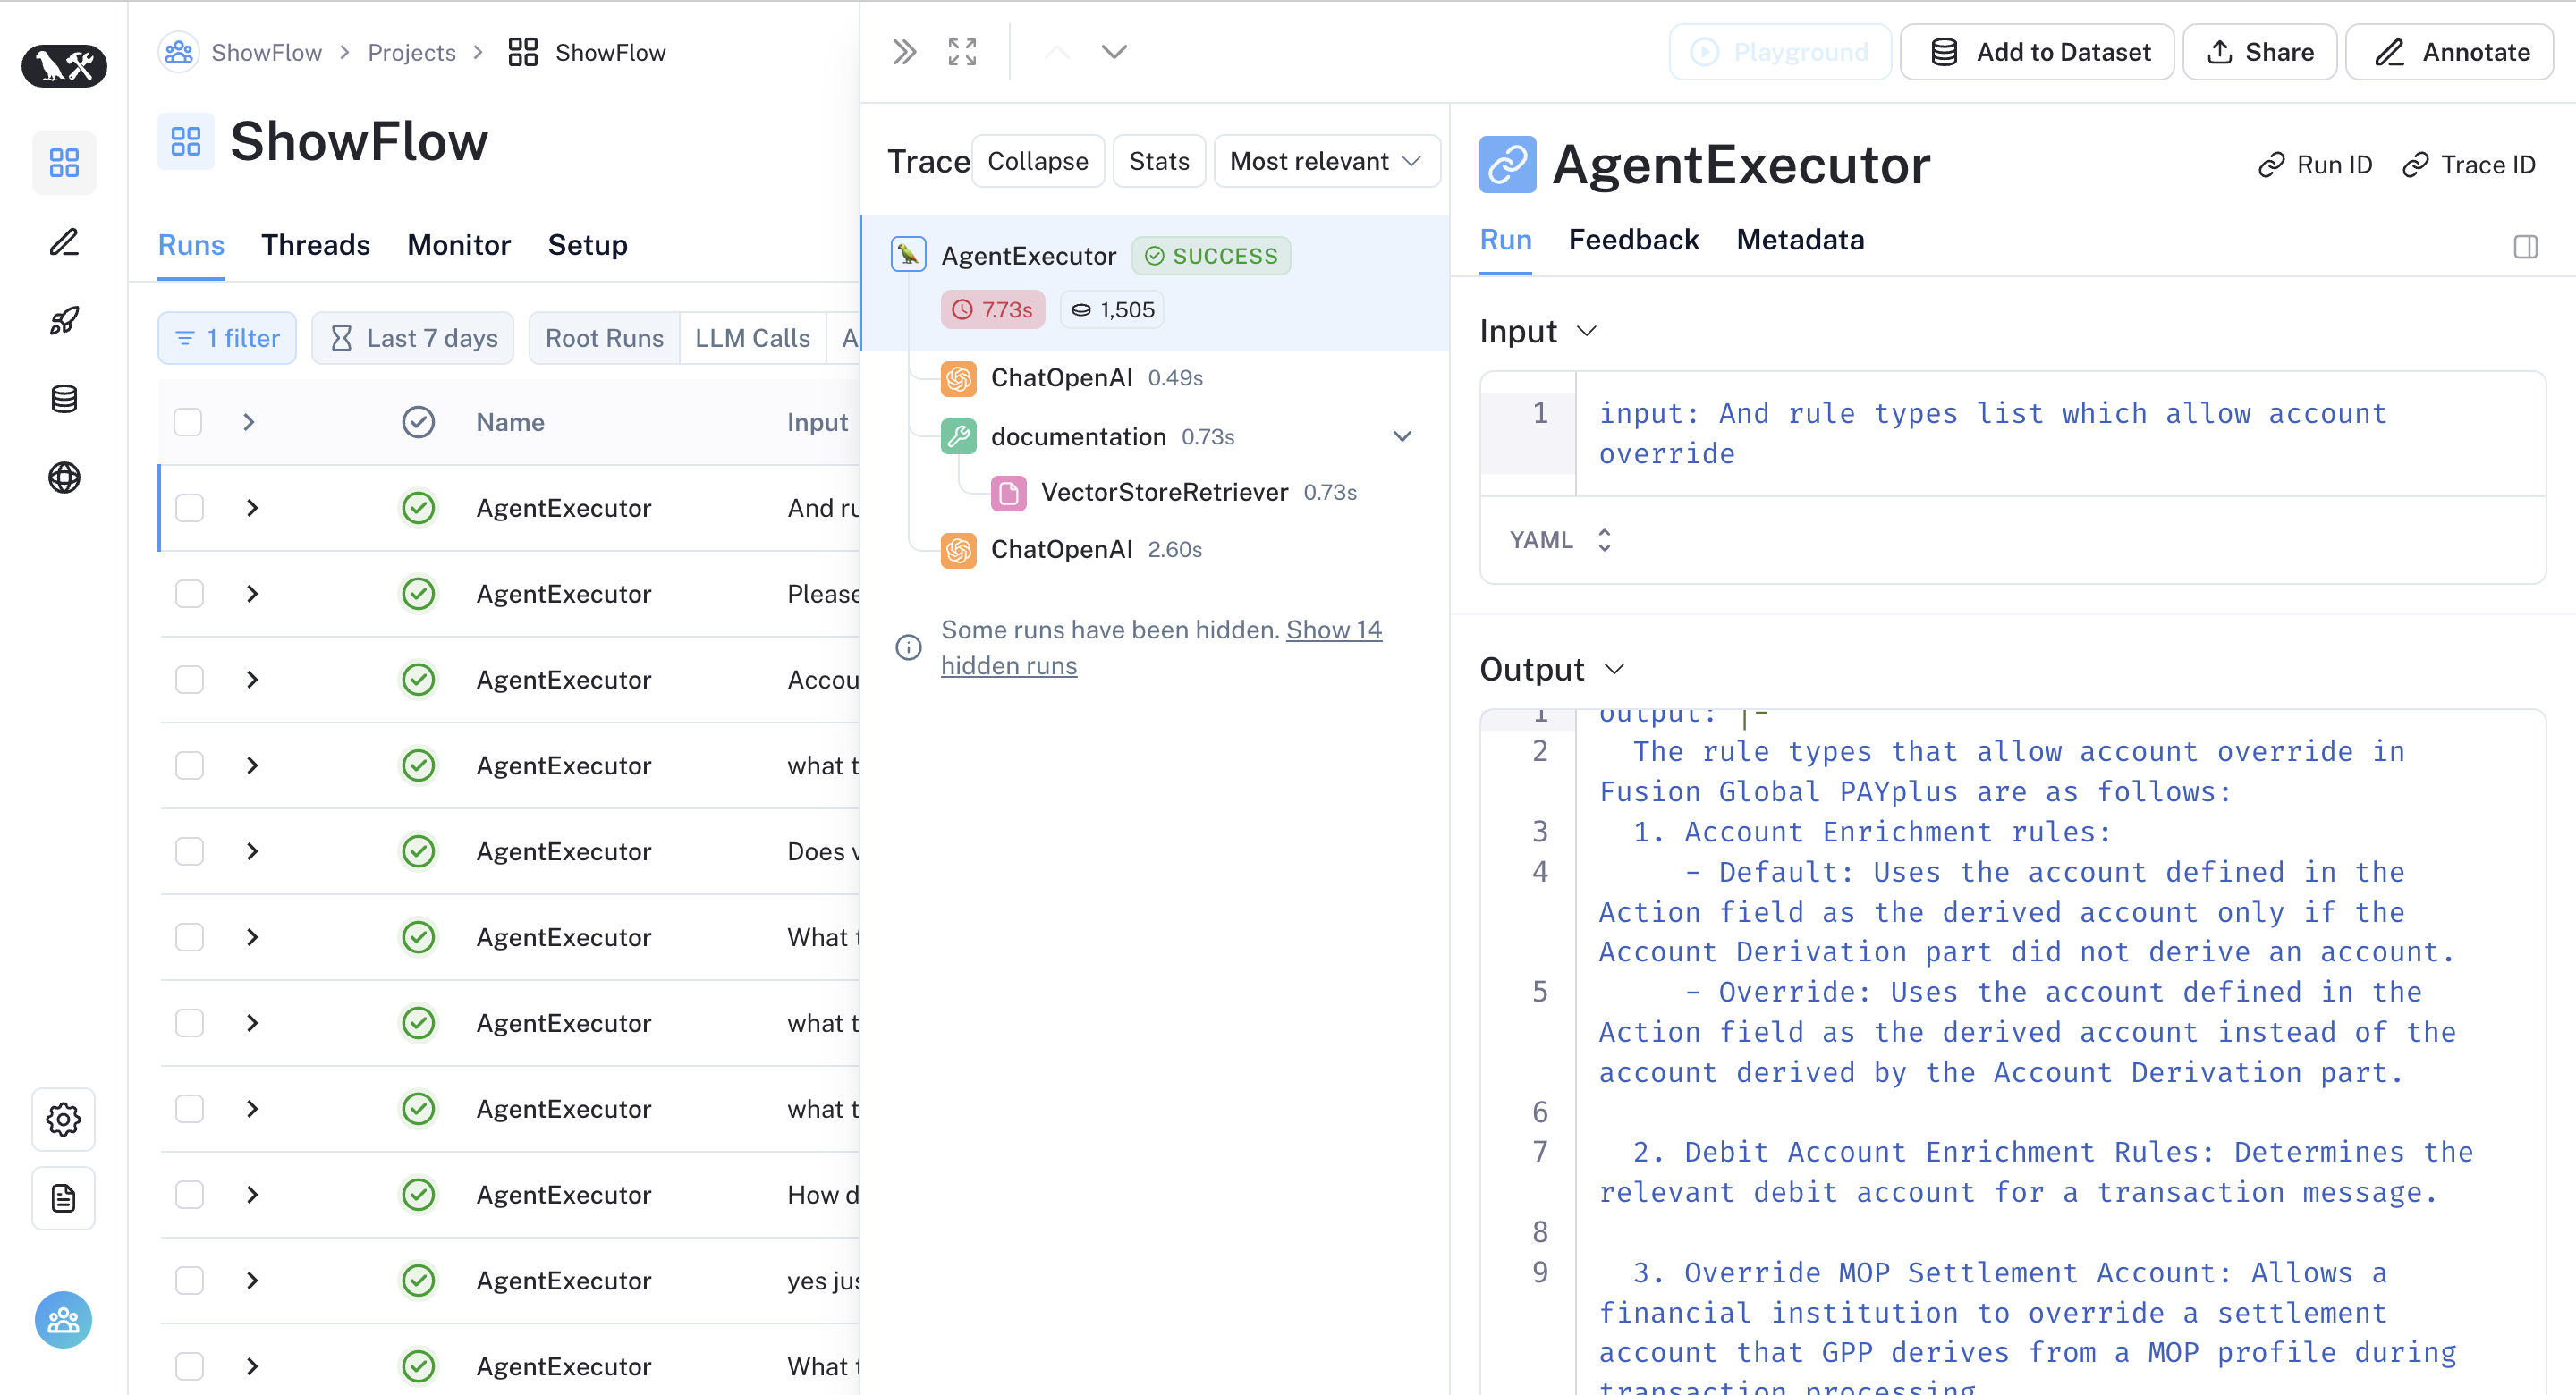Open the Most relevant sort dropdown

click(x=1326, y=161)
